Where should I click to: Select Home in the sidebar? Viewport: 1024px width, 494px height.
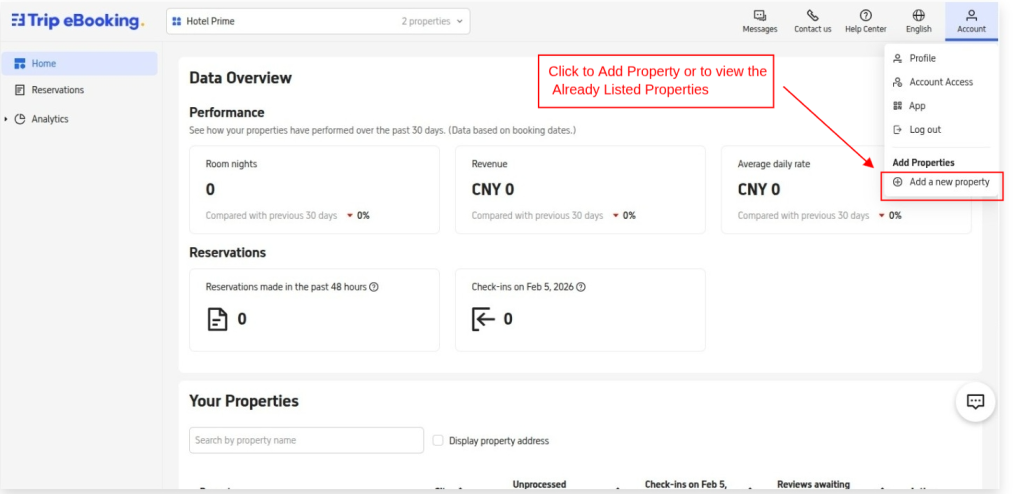click(x=44, y=64)
